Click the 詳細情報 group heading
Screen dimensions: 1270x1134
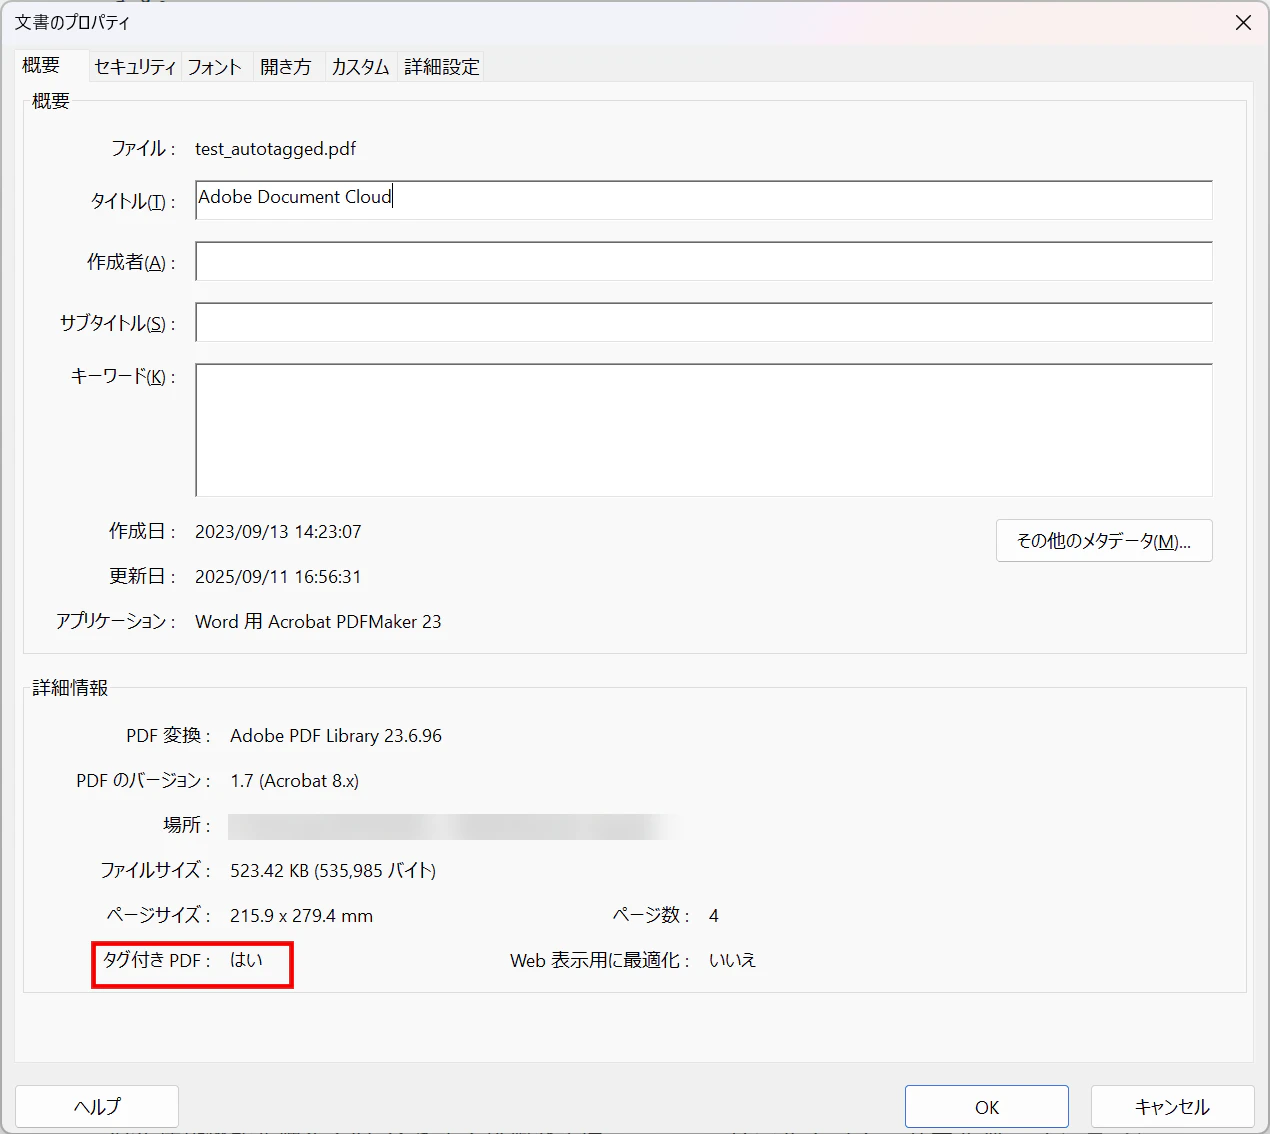click(x=70, y=688)
